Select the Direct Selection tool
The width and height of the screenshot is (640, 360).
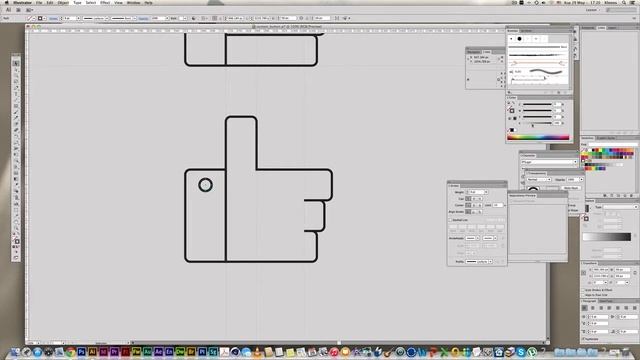pos(16,70)
